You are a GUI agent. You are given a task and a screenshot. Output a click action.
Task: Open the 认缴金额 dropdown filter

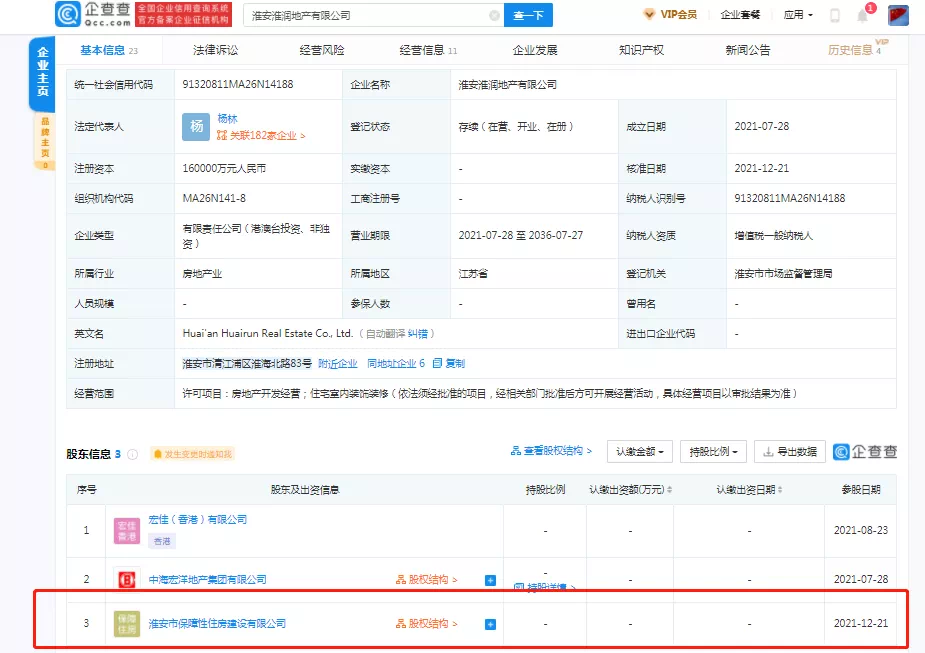coord(639,451)
